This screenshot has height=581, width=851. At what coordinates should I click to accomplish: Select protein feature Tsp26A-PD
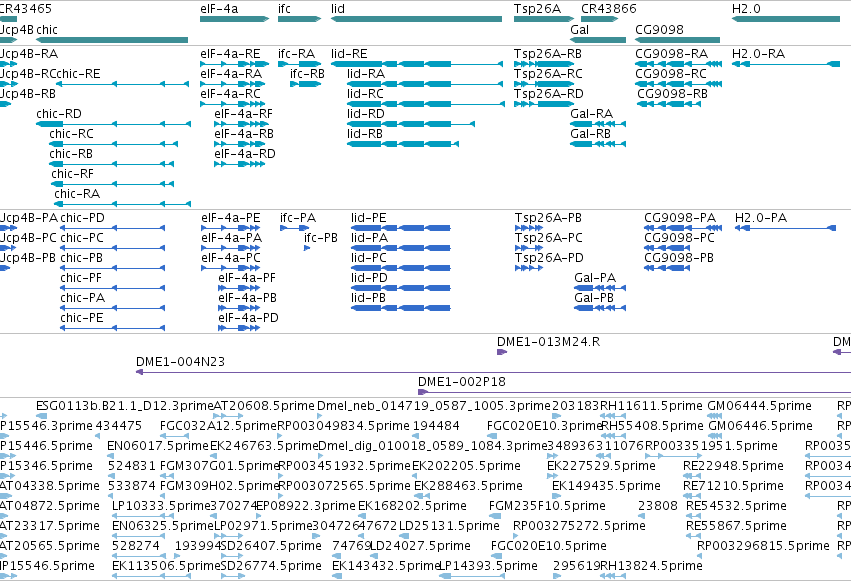tap(529, 269)
